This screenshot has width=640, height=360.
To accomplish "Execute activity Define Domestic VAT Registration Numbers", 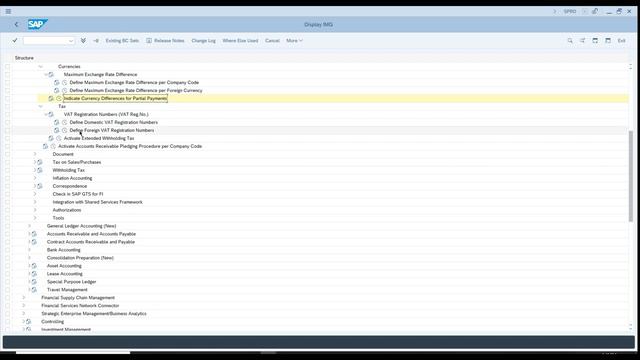I will click(x=64, y=122).
